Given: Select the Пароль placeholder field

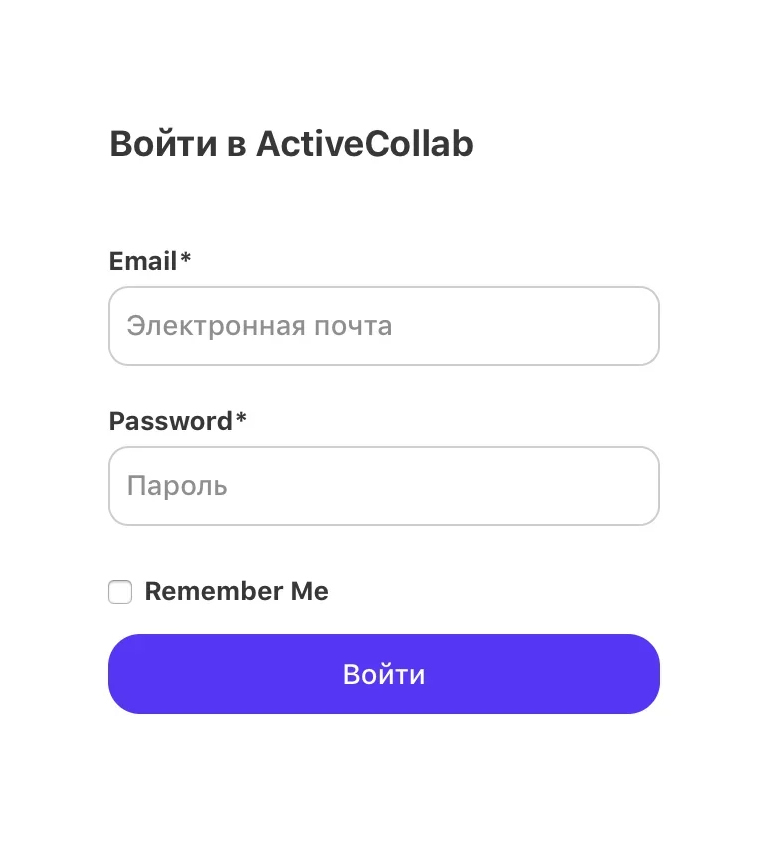Looking at the screenshot, I should (x=383, y=486).
